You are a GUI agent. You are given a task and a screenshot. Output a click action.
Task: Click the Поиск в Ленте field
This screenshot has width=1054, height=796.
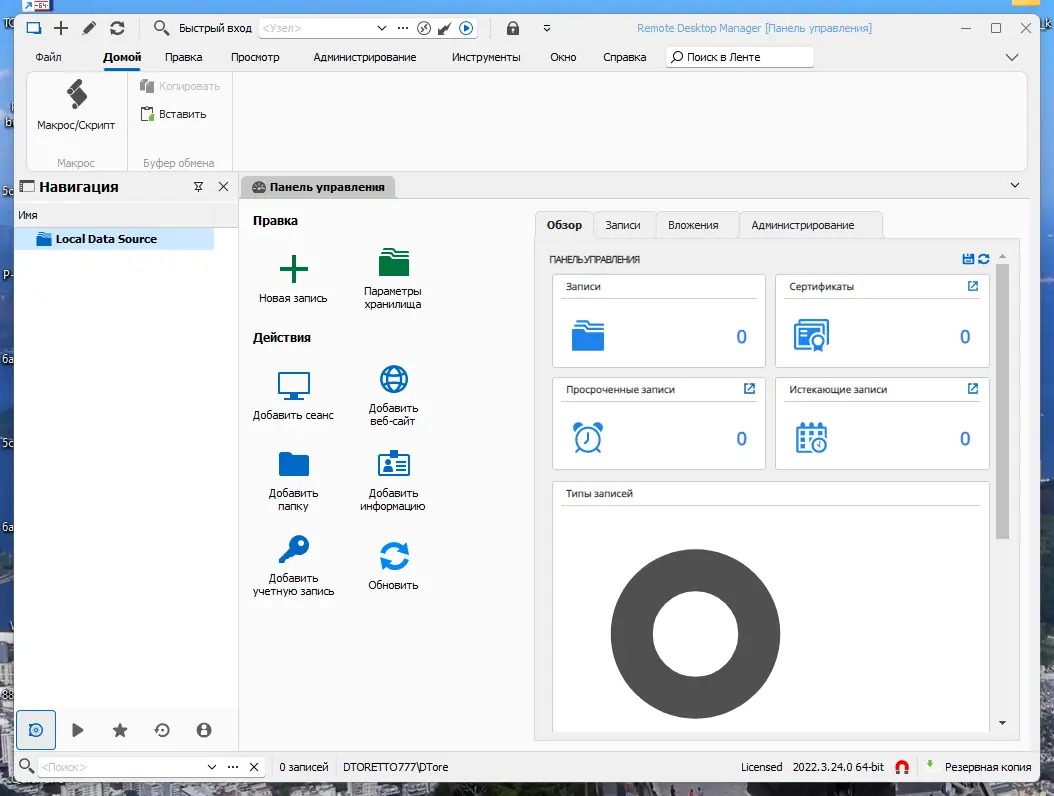pos(739,57)
